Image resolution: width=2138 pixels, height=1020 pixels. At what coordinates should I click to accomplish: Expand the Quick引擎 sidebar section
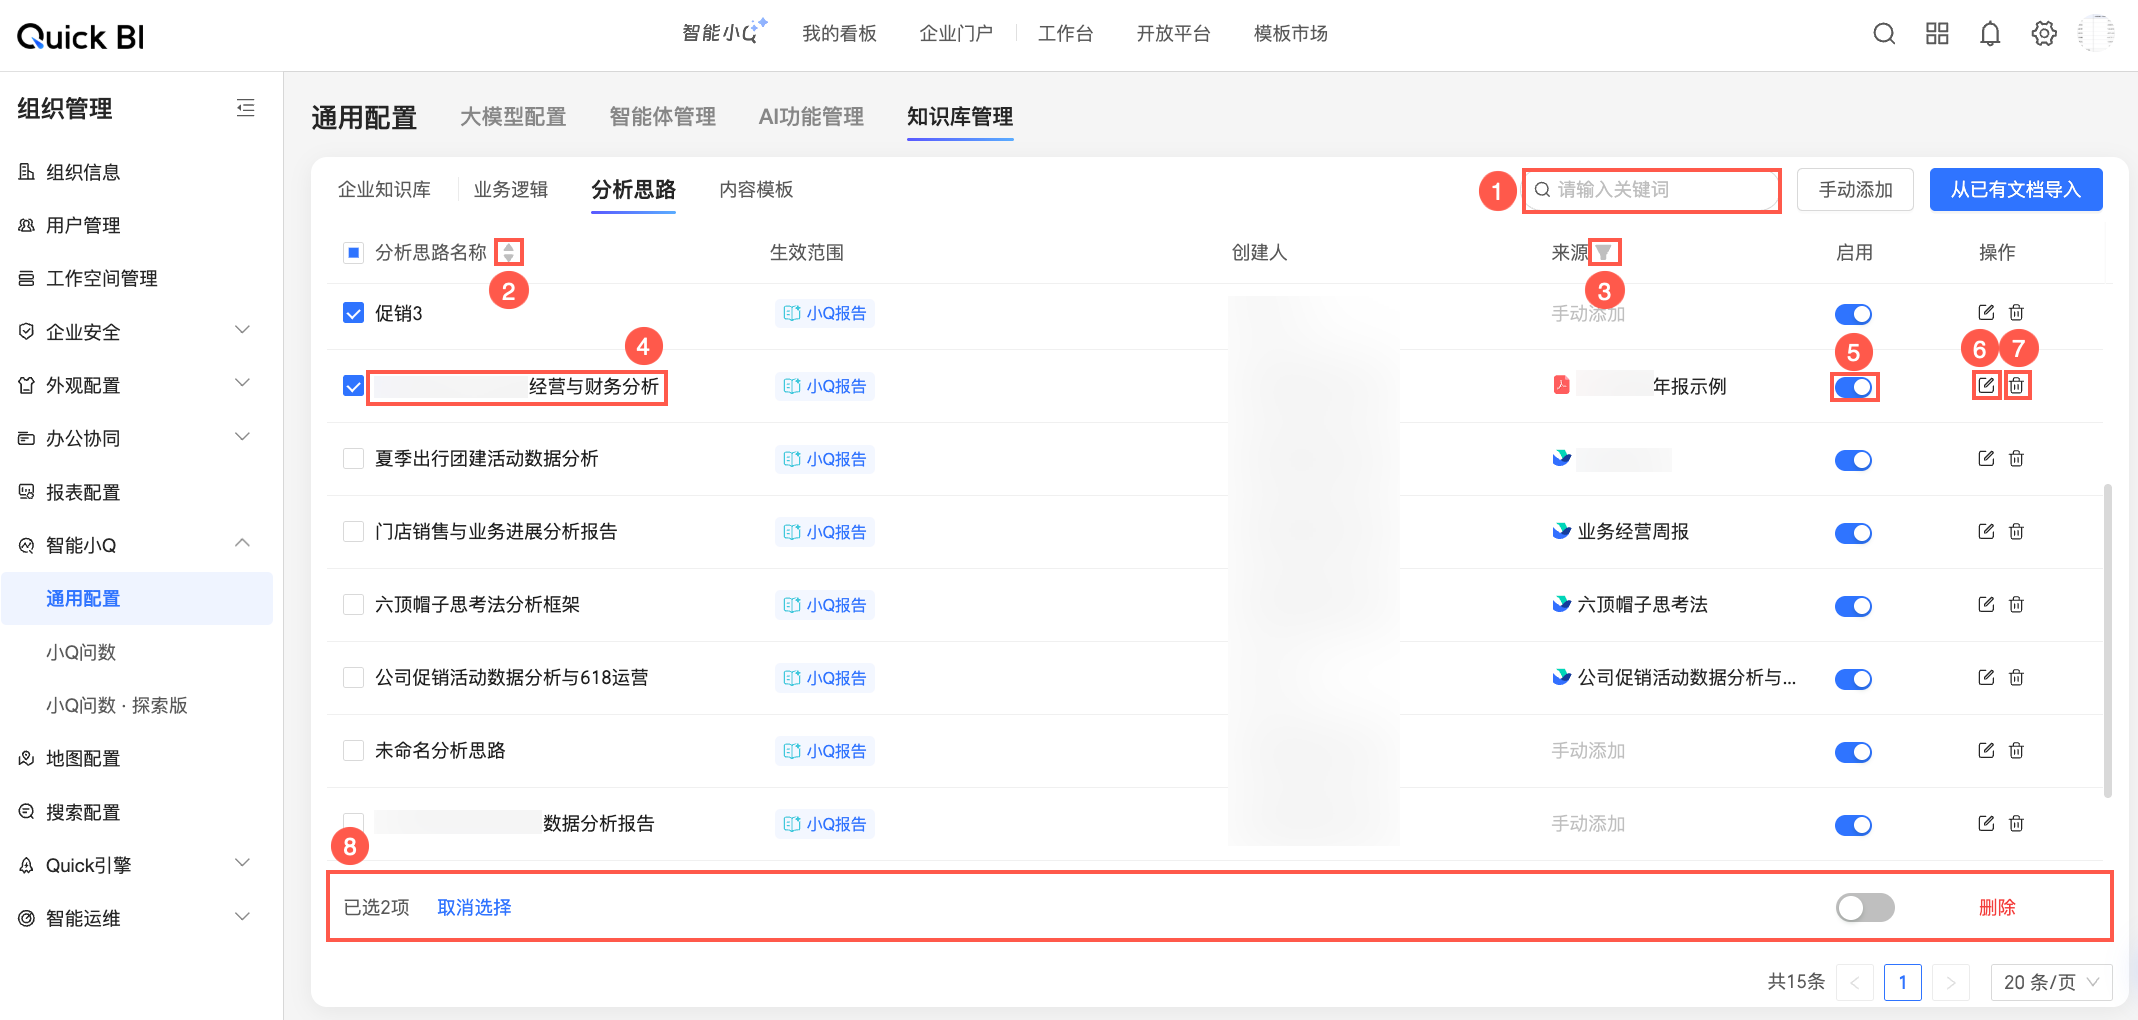coord(242,863)
